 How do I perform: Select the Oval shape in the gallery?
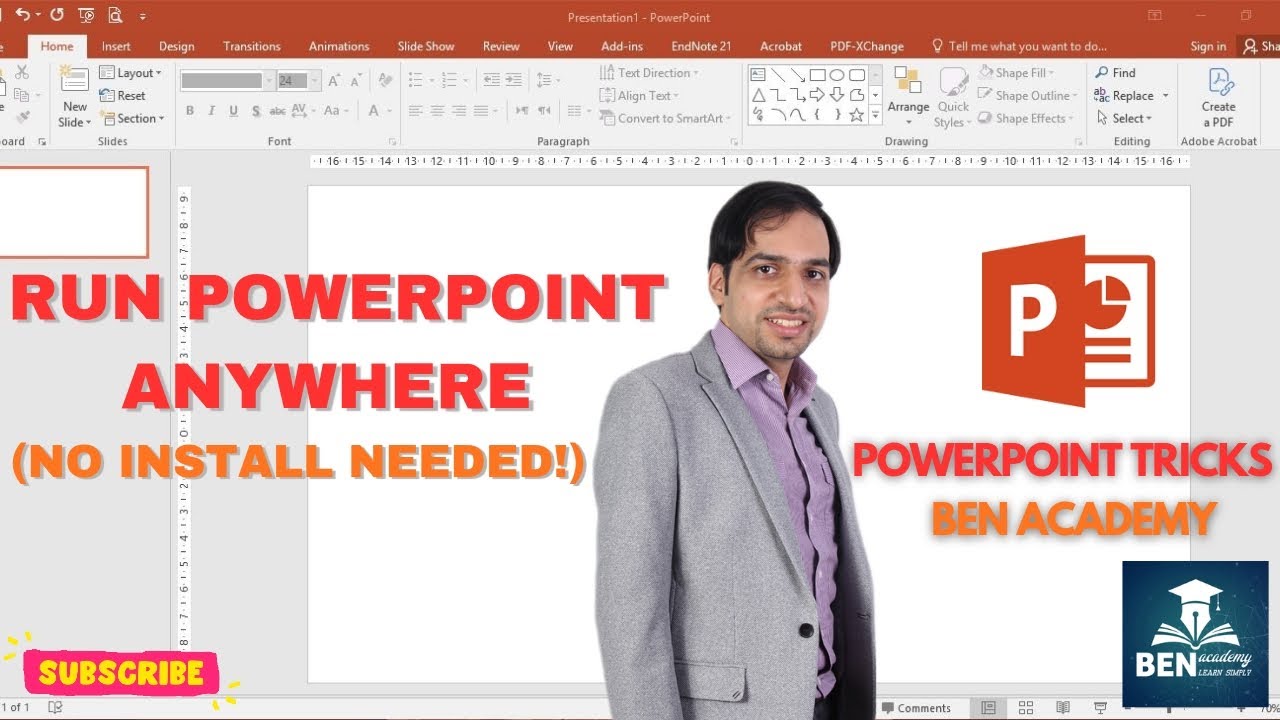[x=837, y=75]
